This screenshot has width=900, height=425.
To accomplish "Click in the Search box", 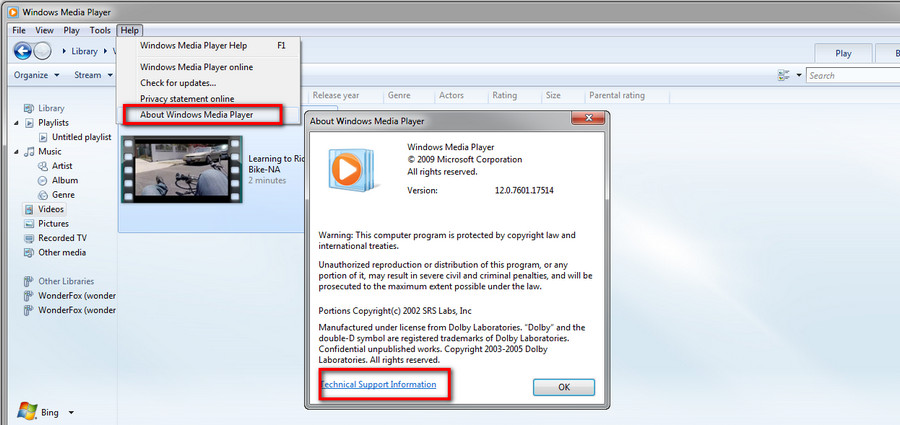I will (x=854, y=75).
